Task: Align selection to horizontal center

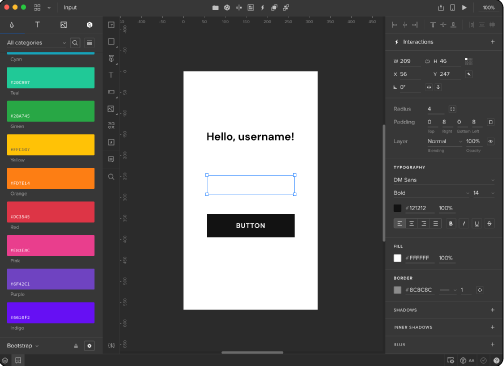Action: click(405, 25)
